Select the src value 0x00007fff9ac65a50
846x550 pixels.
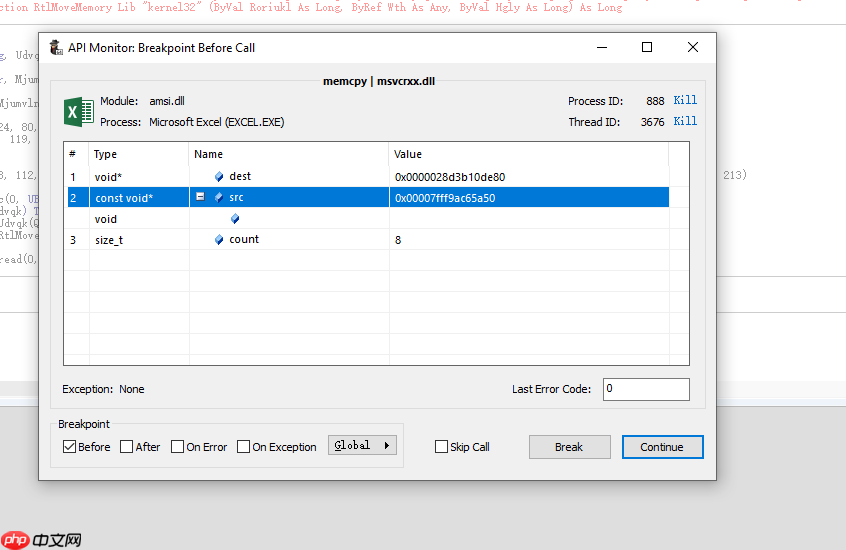(445, 198)
